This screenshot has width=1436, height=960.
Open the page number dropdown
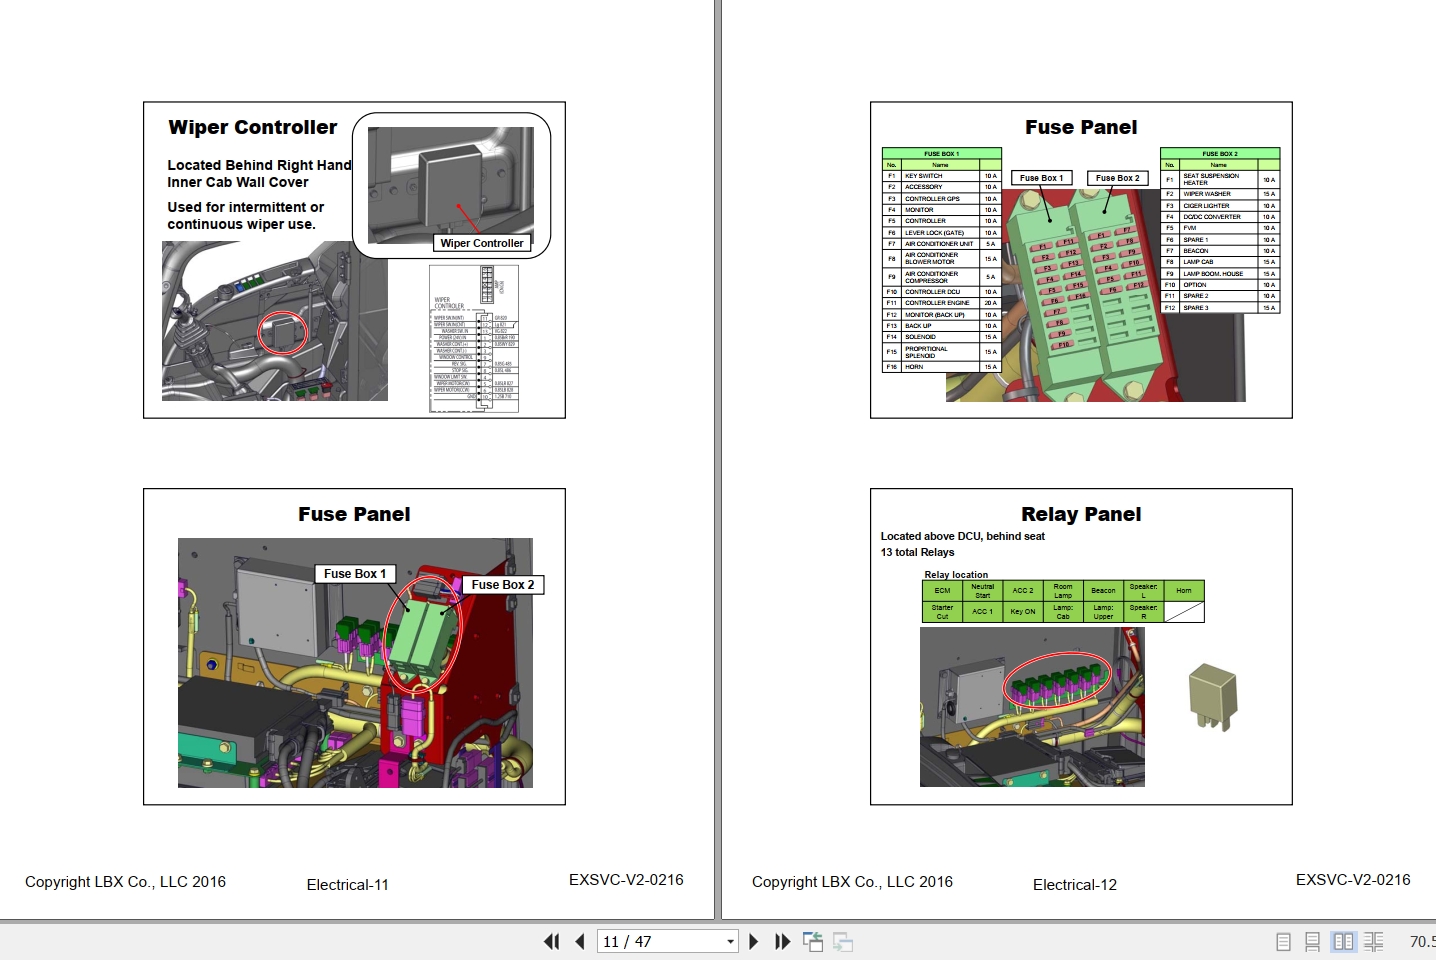[729, 941]
